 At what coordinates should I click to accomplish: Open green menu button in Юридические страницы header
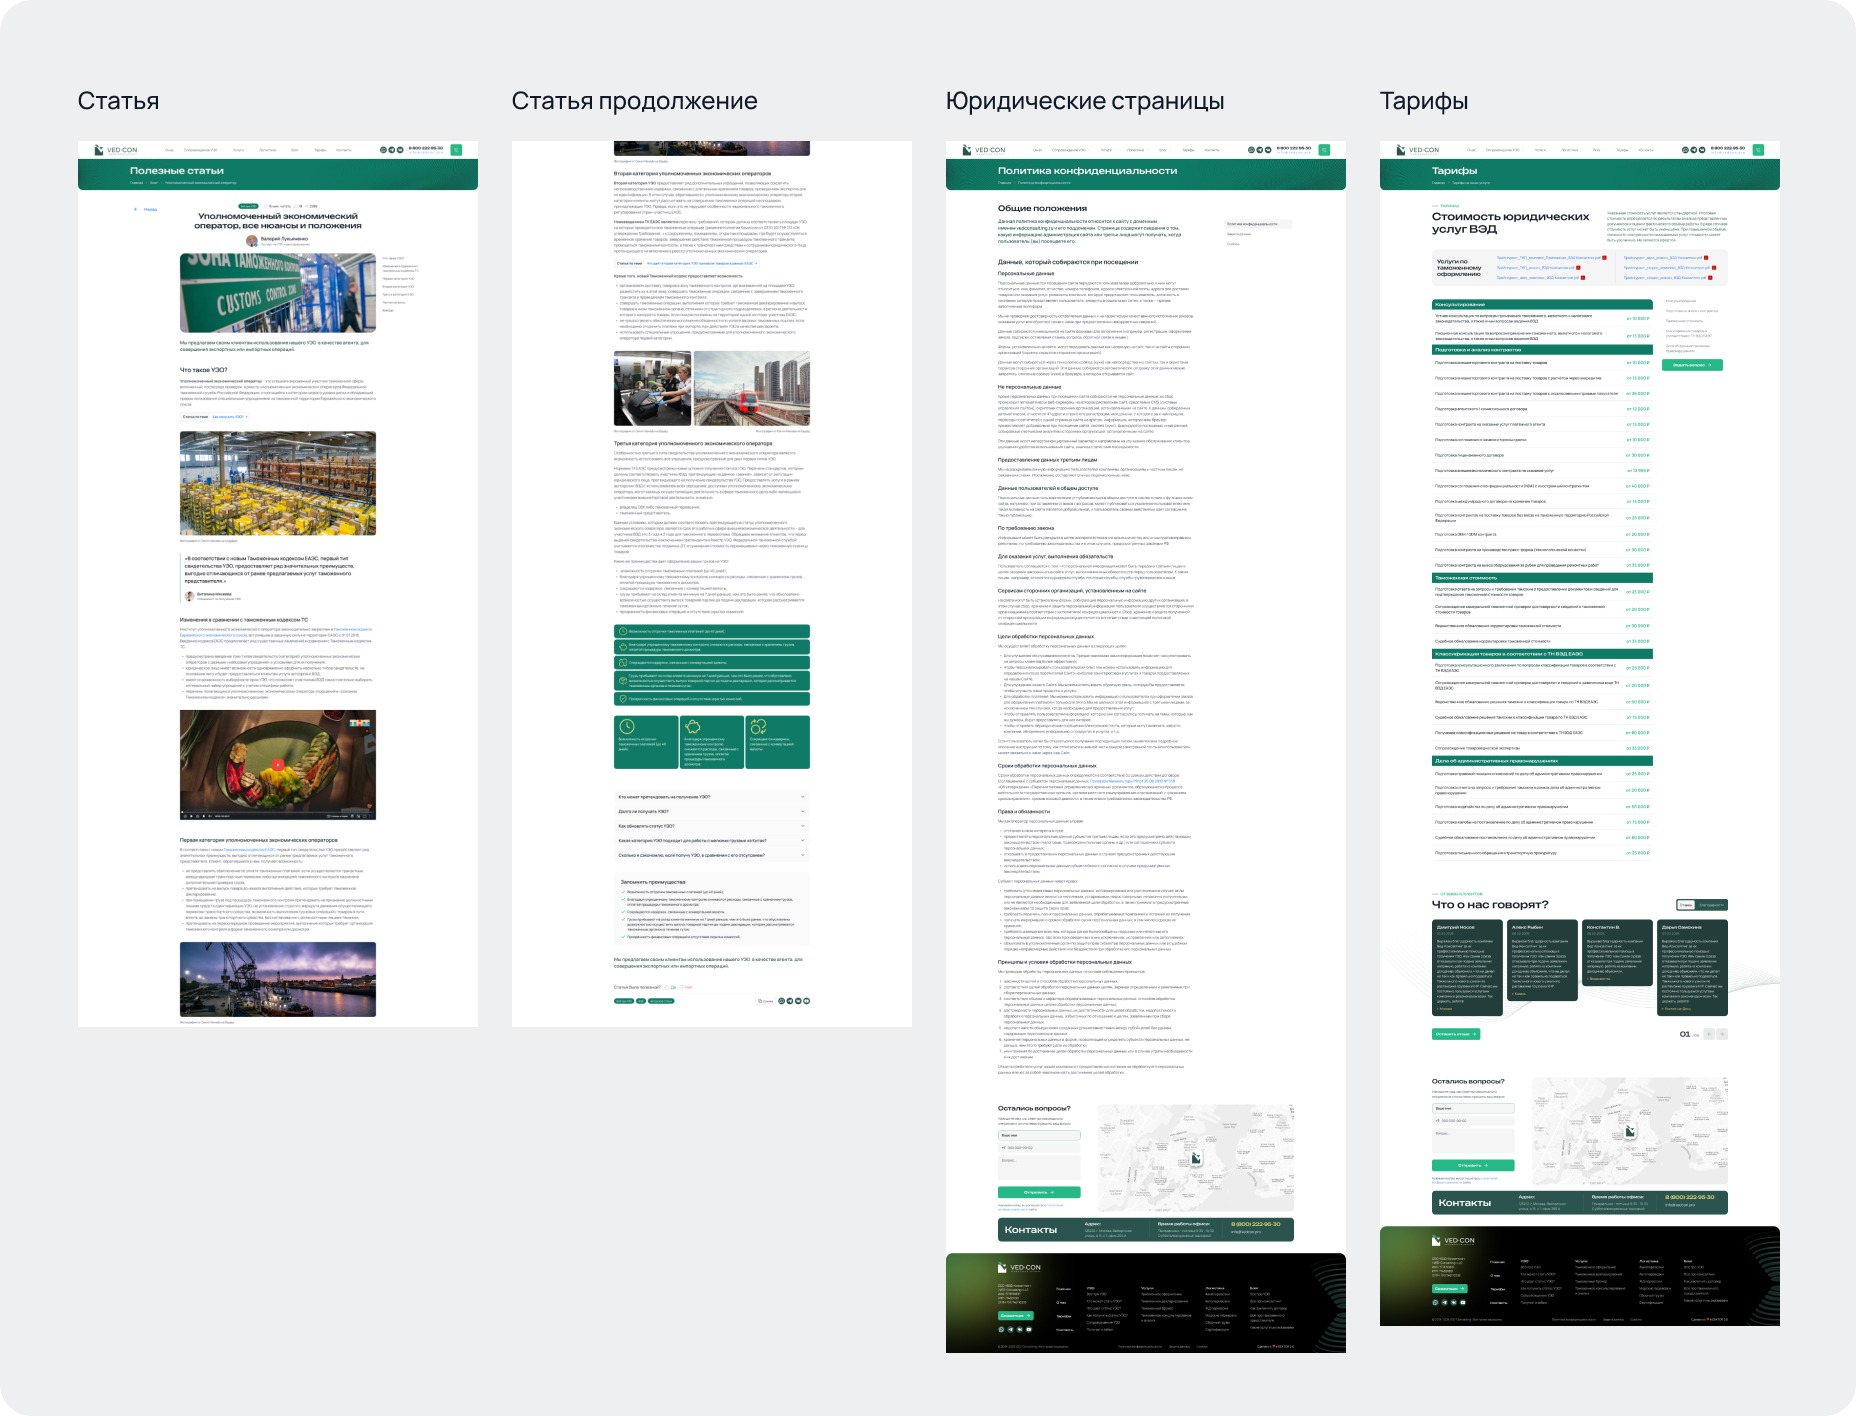coord(1324,150)
